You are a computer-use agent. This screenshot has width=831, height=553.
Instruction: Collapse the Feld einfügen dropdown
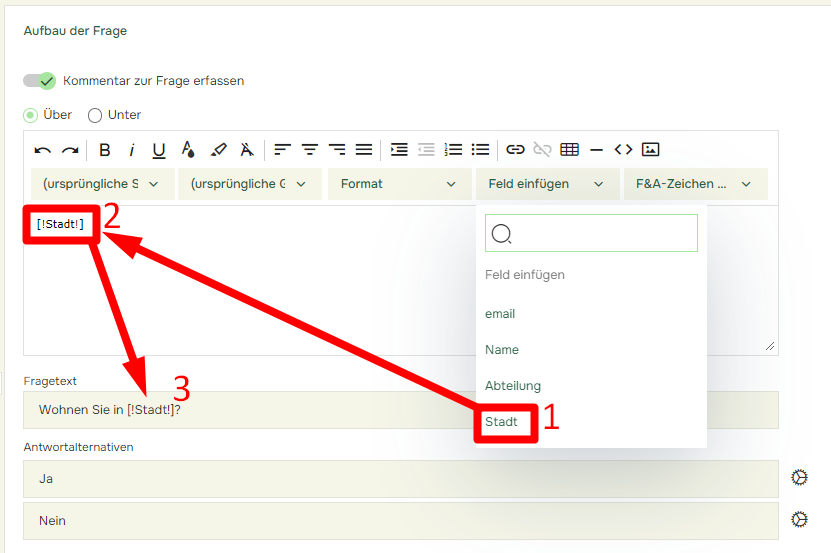[x=547, y=184]
